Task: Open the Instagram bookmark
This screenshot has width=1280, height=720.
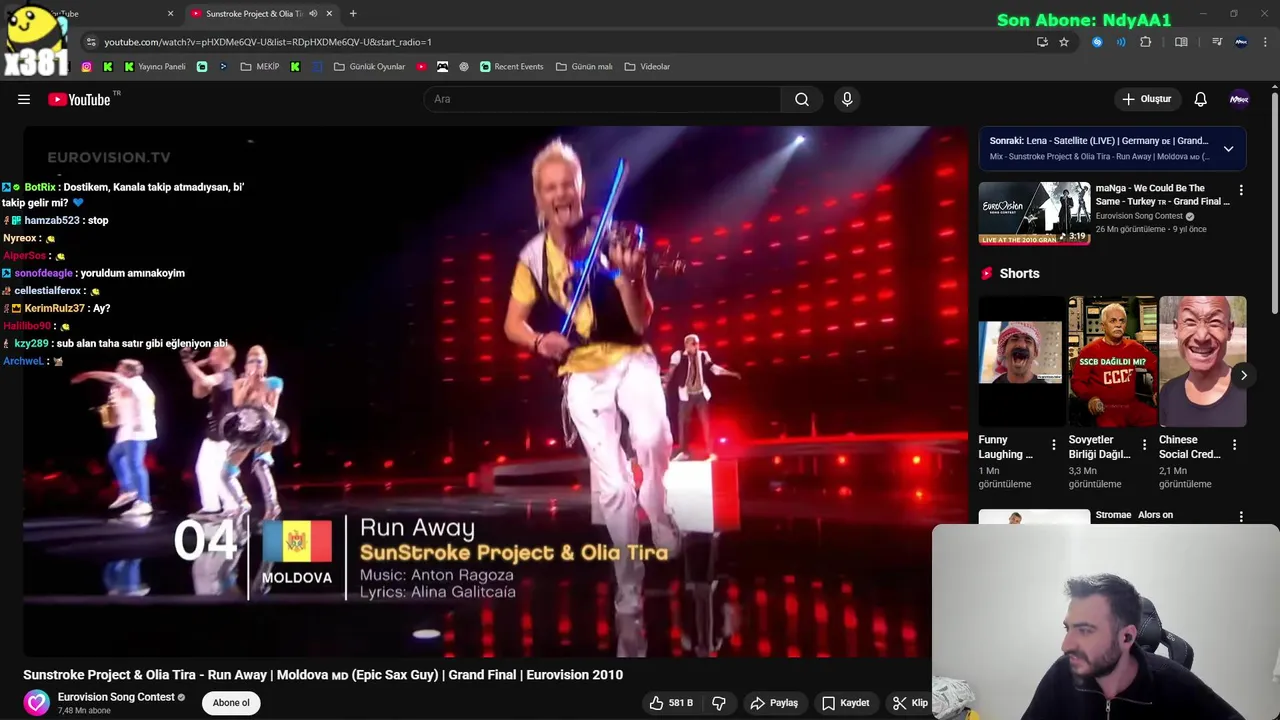Action: 87,67
